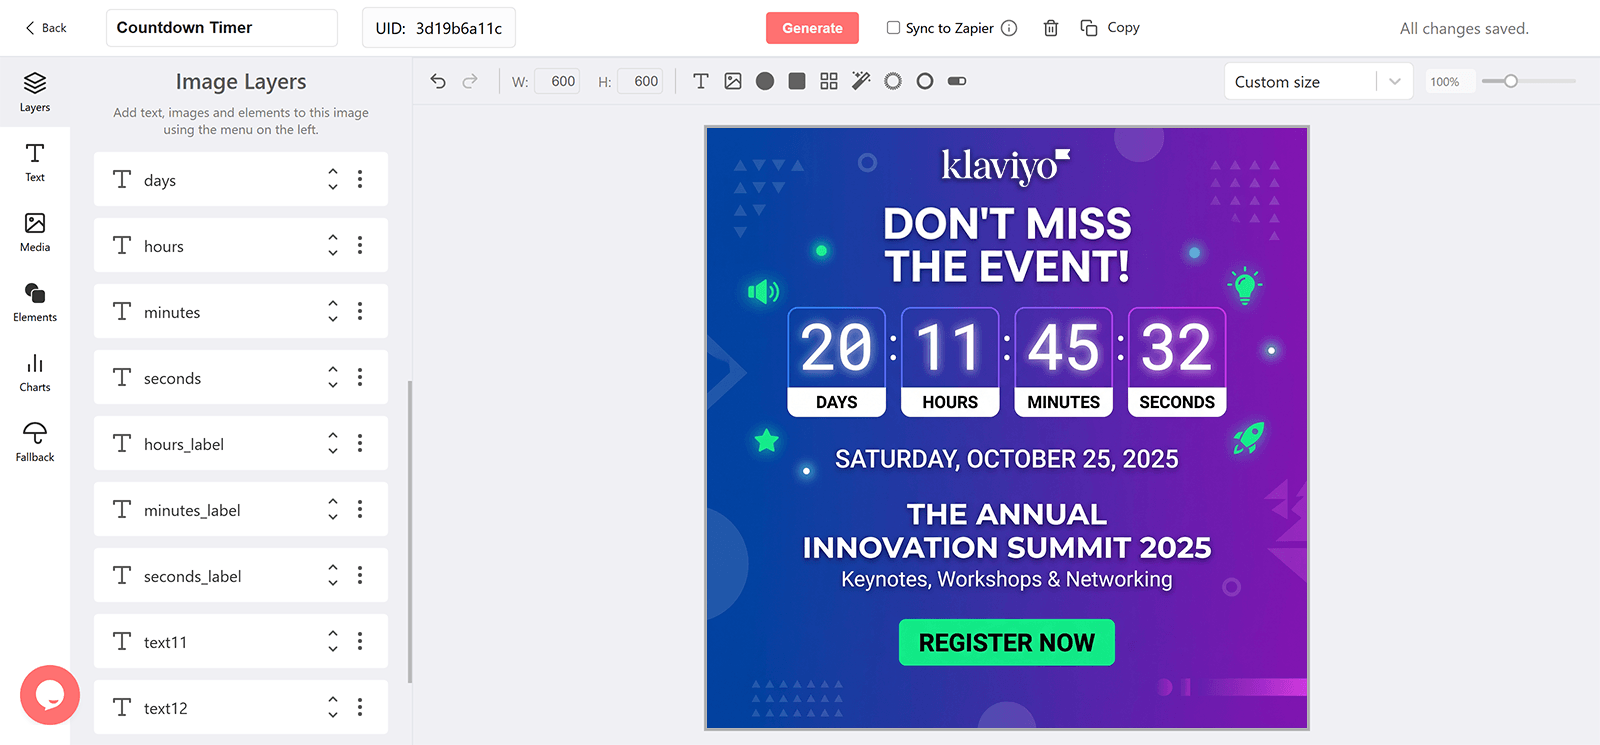Adjust the zoom slider handle

tap(1511, 81)
